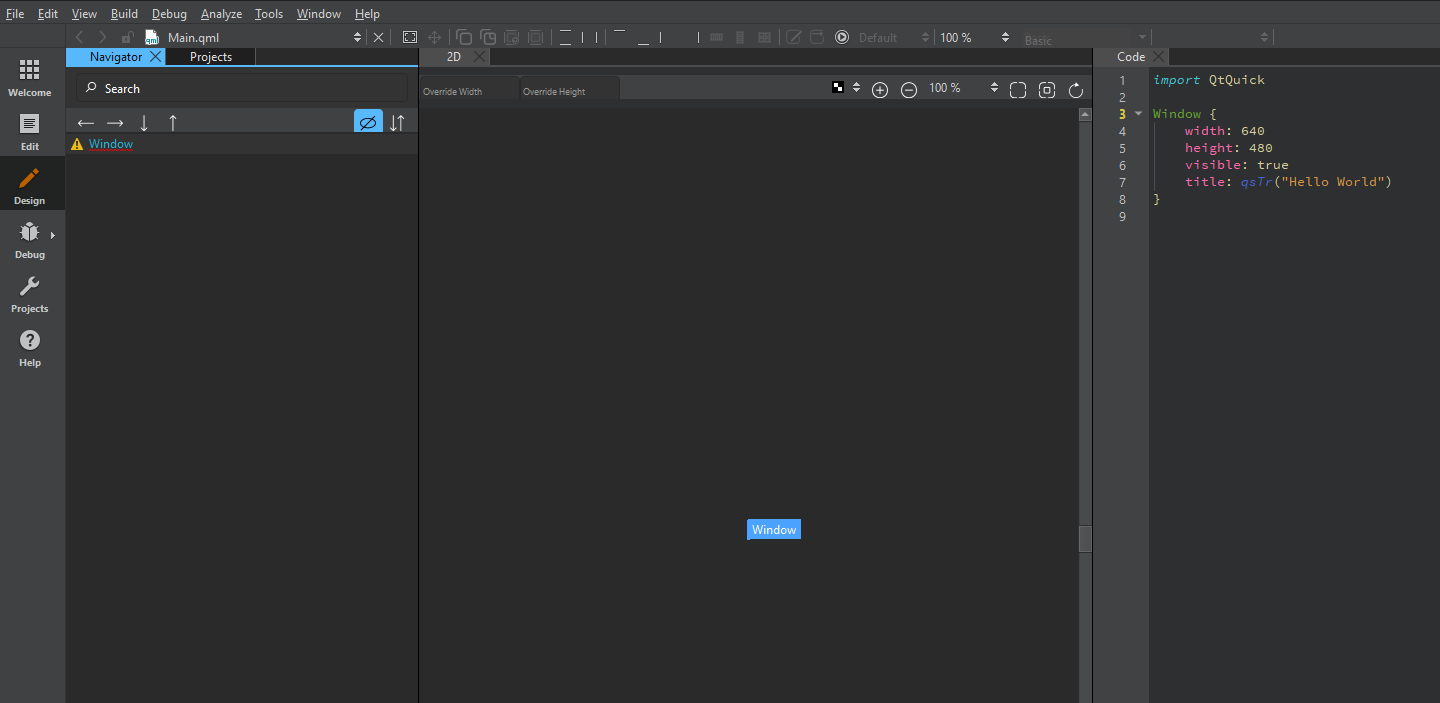
Task: Open the canvas background color swatch
Action: tap(838, 88)
